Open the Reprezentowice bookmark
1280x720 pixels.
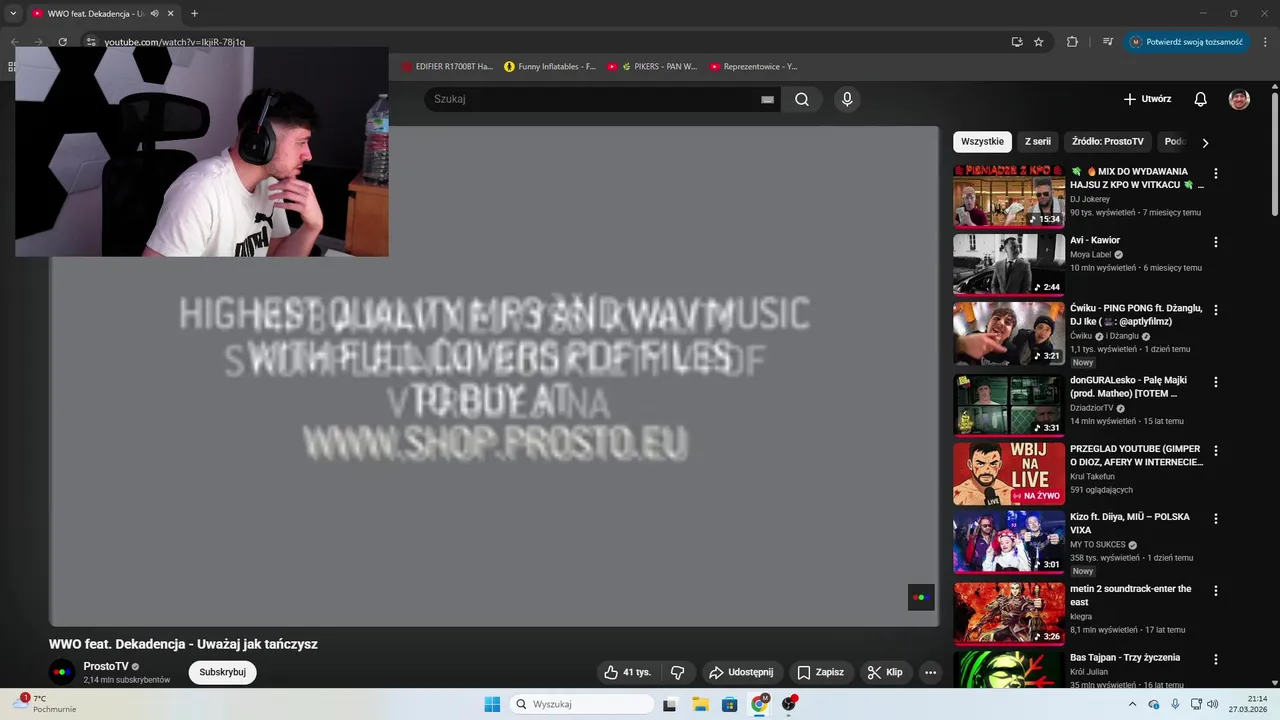coord(754,67)
